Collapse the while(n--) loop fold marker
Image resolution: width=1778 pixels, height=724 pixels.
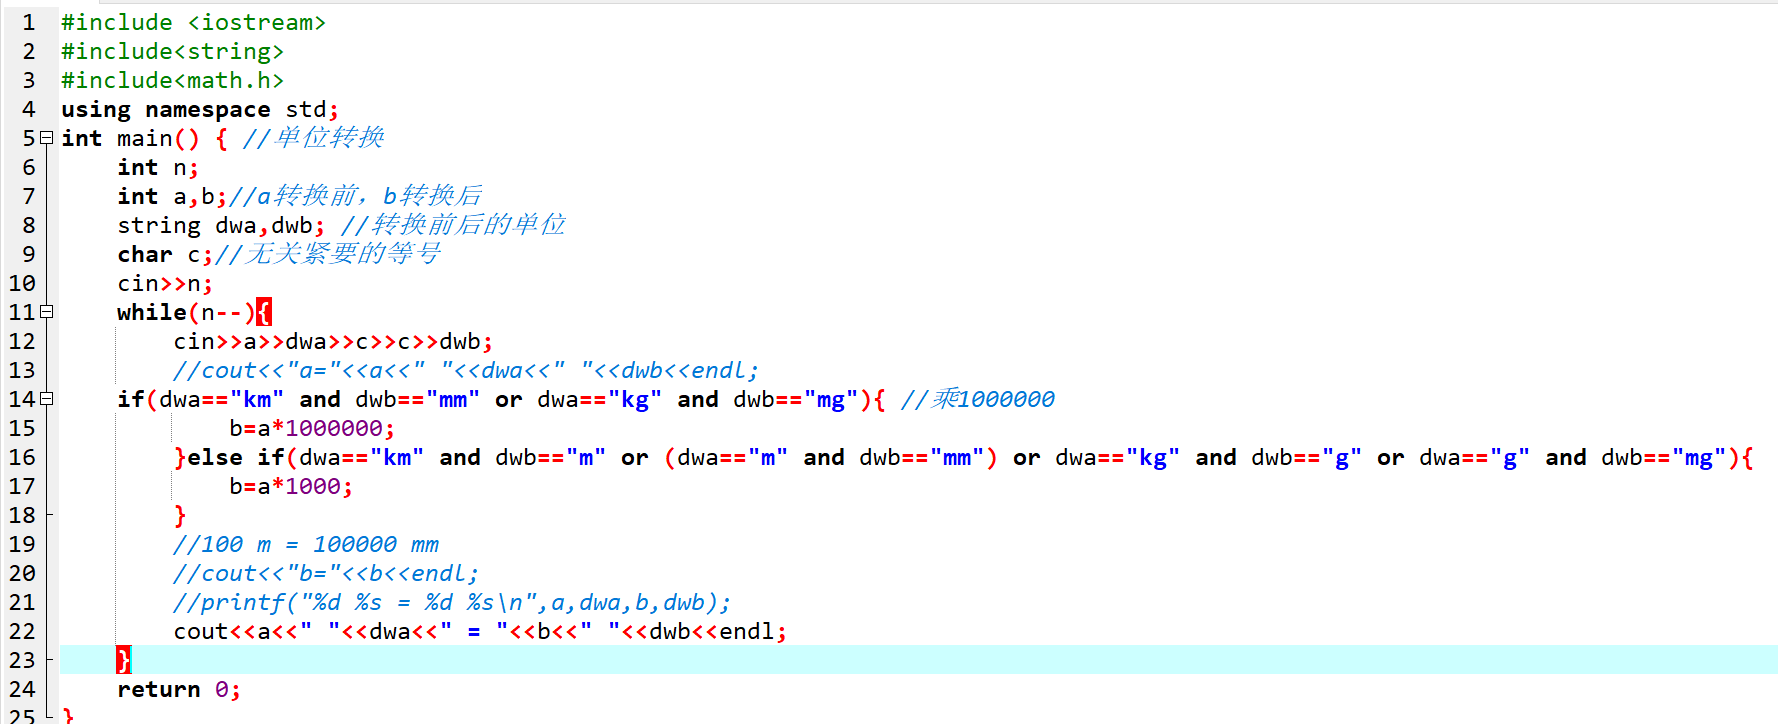pos(46,312)
